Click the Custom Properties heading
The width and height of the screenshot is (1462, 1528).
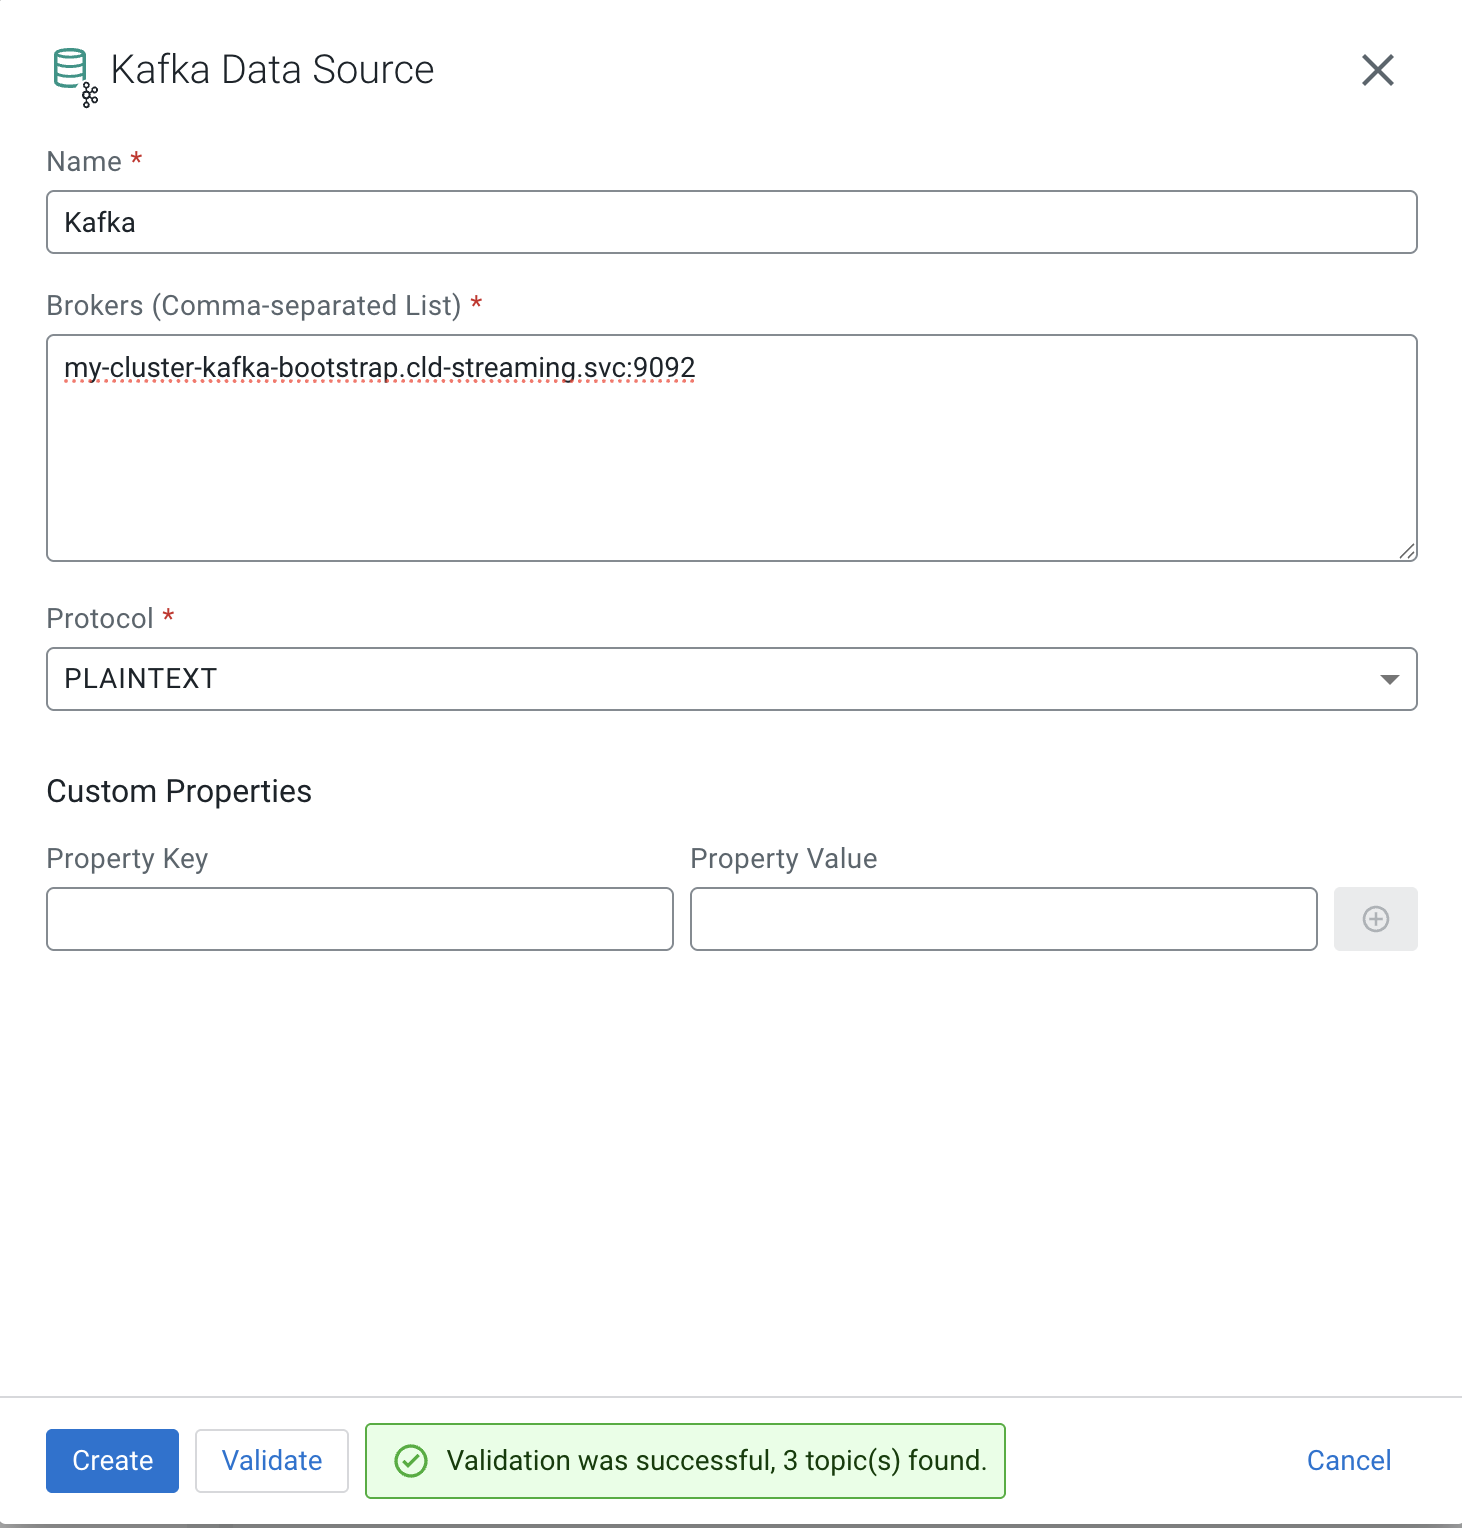click(x=179, y=792)
